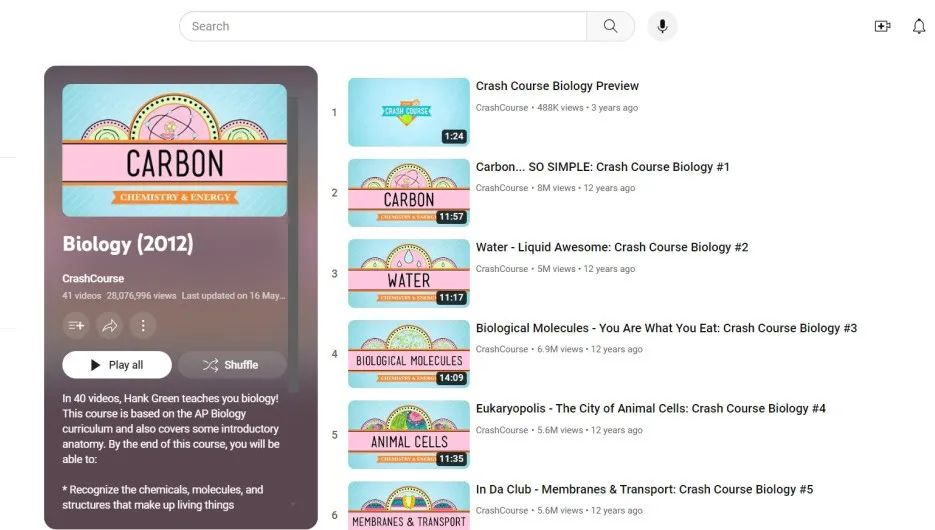Open the CARBON video thumbnail
Viewport: 935px width, 530px height.
click(x=408, y=193)
